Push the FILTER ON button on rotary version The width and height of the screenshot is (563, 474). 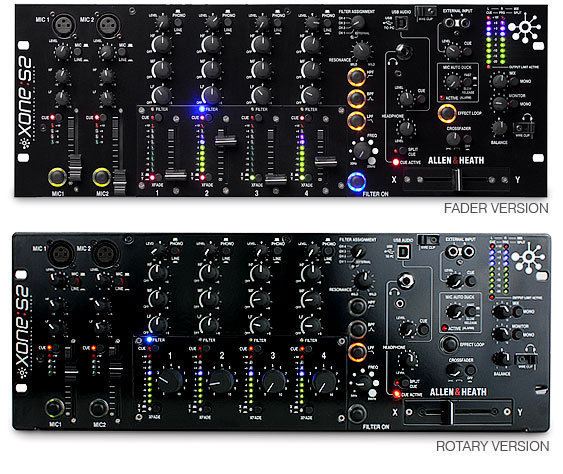(357, 413)
